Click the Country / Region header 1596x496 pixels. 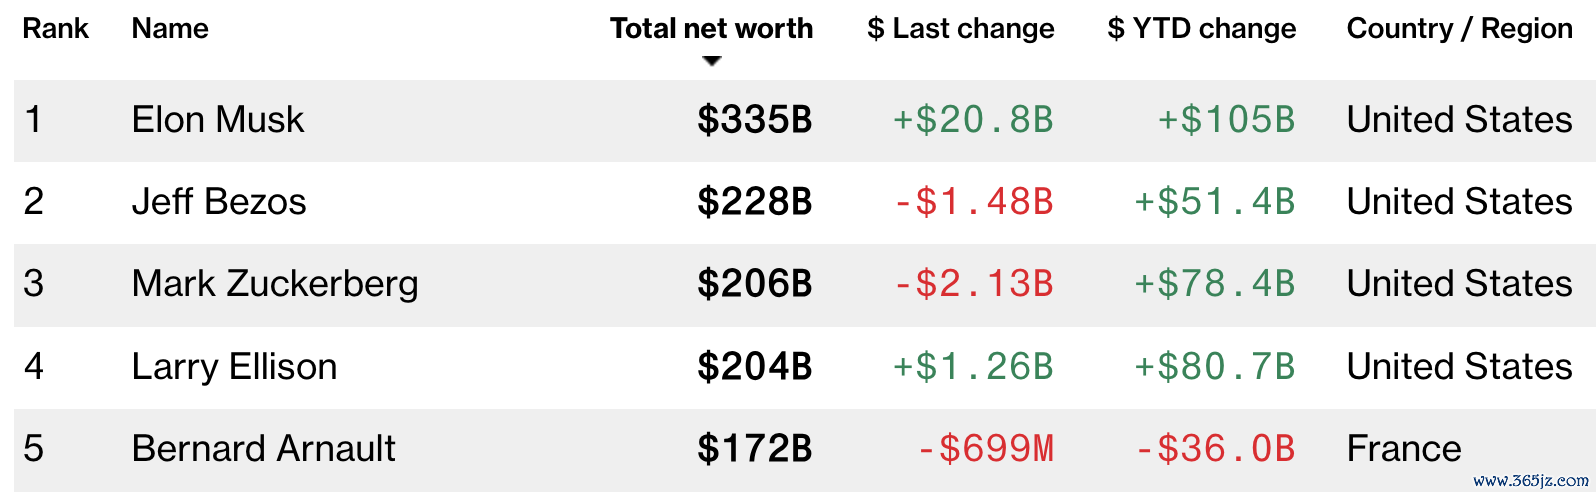[1460, 29]
